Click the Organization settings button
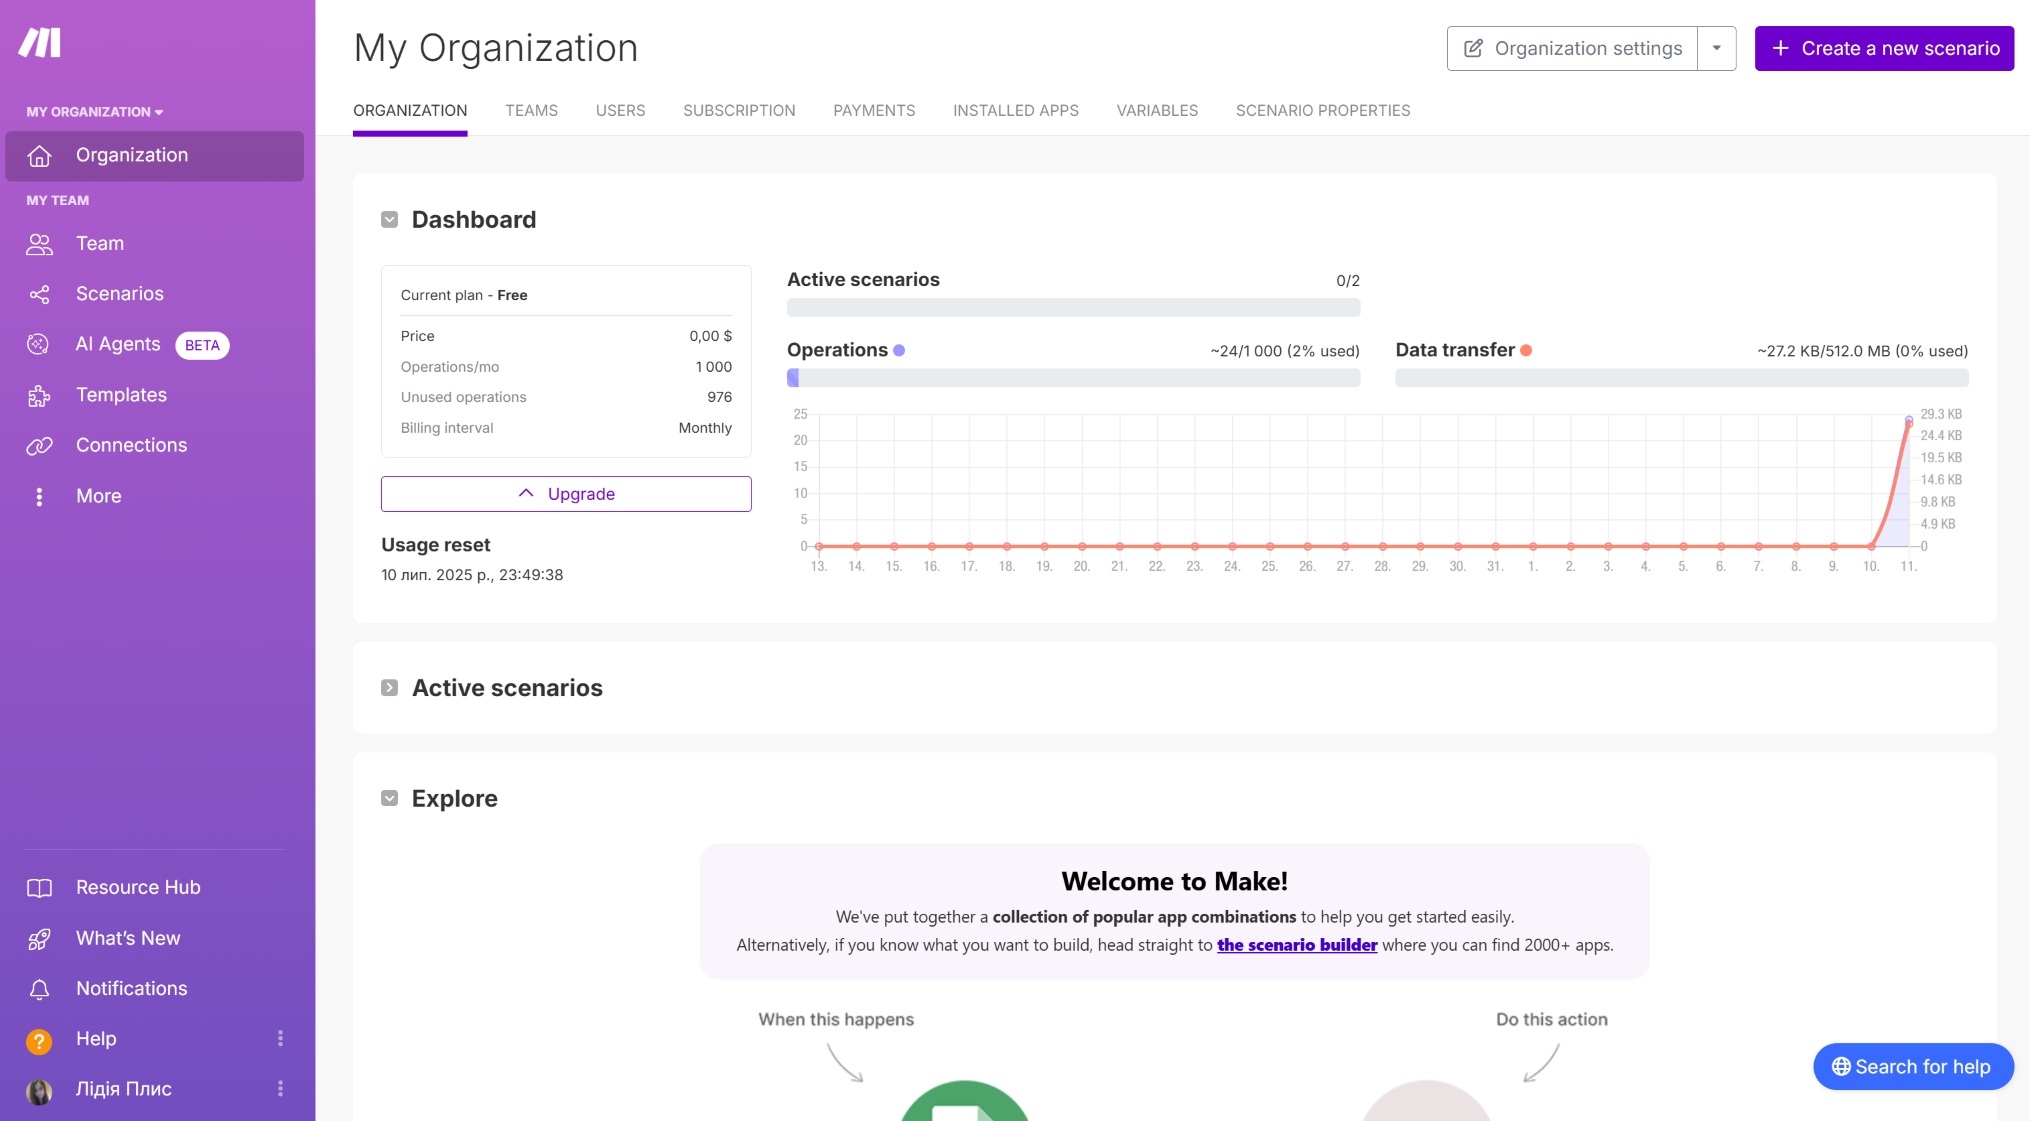The height and width of the screenshot is (1121, 2030). pyautogui.click(x=1572, y=48)
